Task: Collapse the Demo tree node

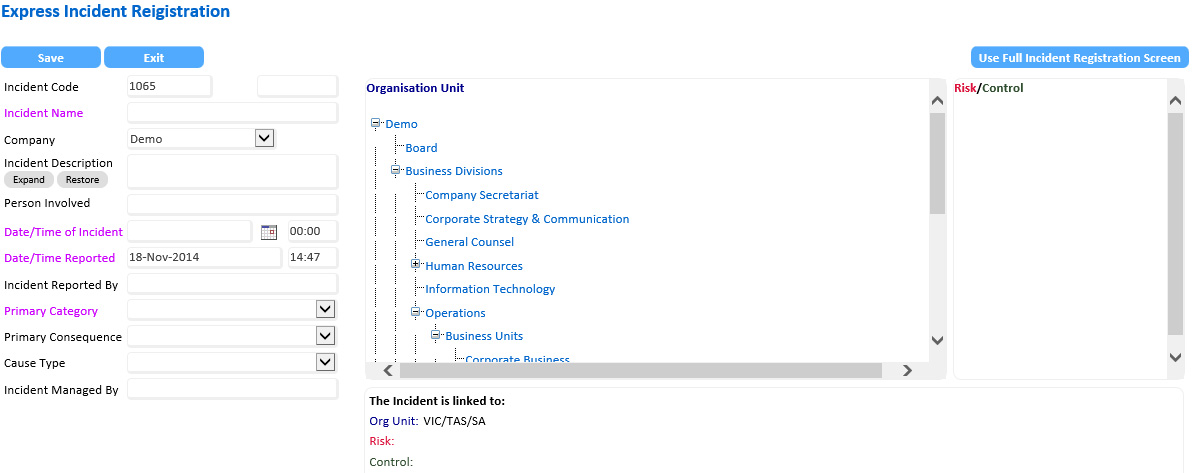Action: tap(377, 124)
